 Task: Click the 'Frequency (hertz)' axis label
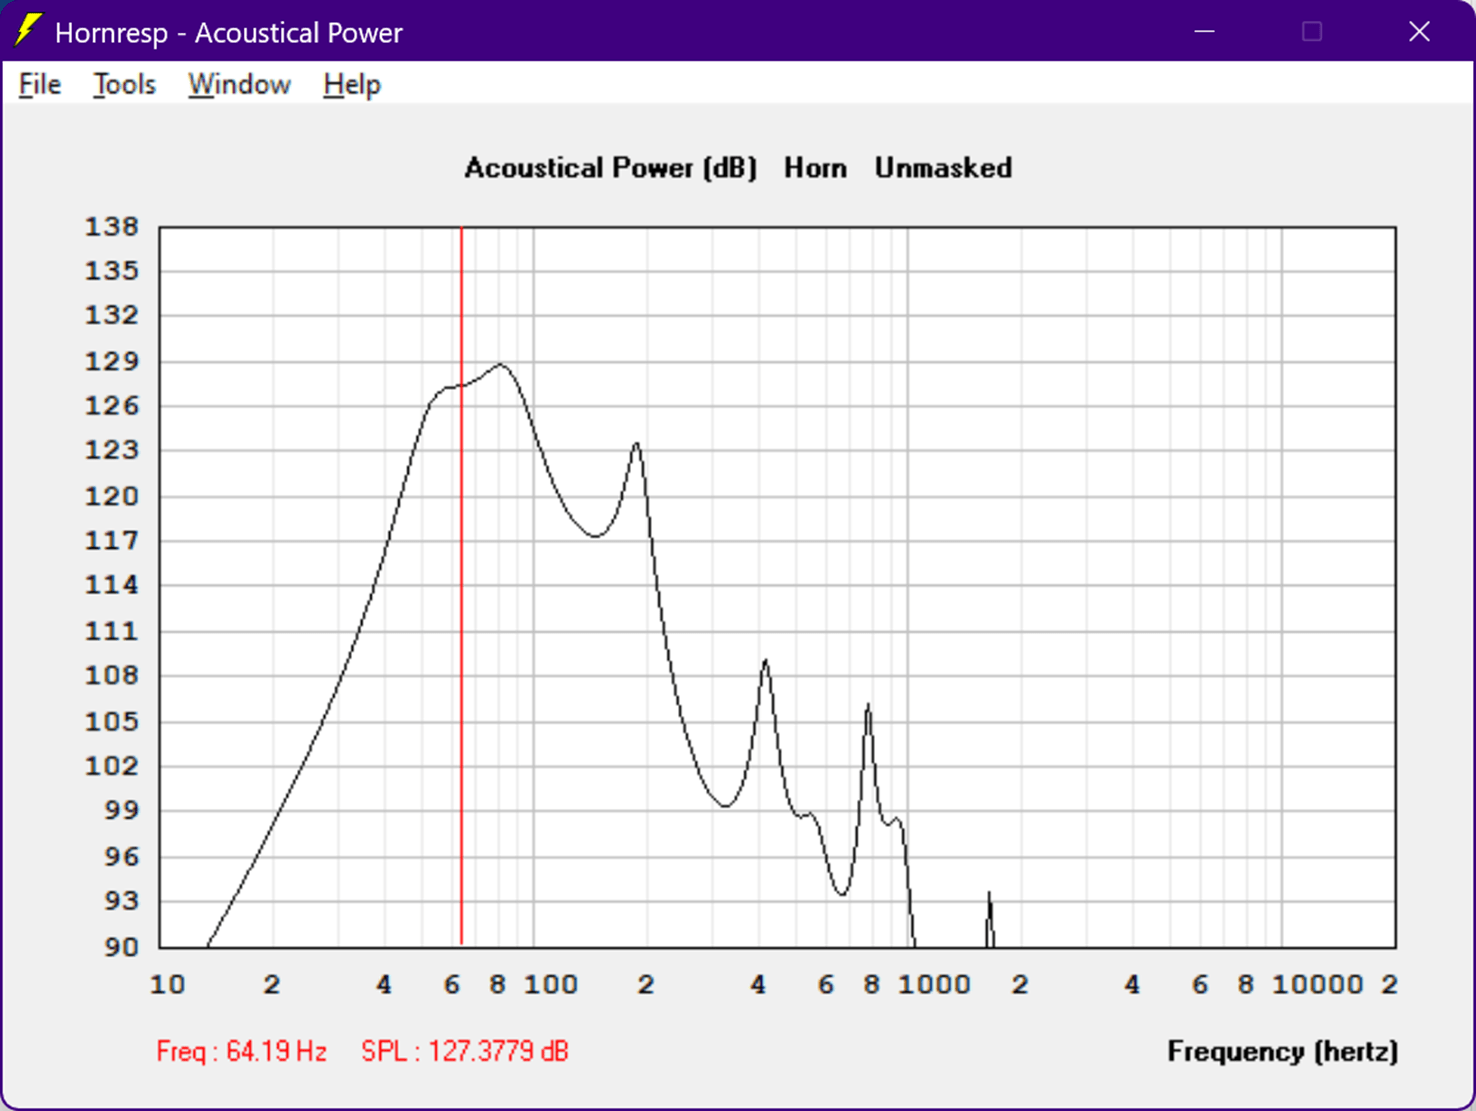tap(1283, 1052)
